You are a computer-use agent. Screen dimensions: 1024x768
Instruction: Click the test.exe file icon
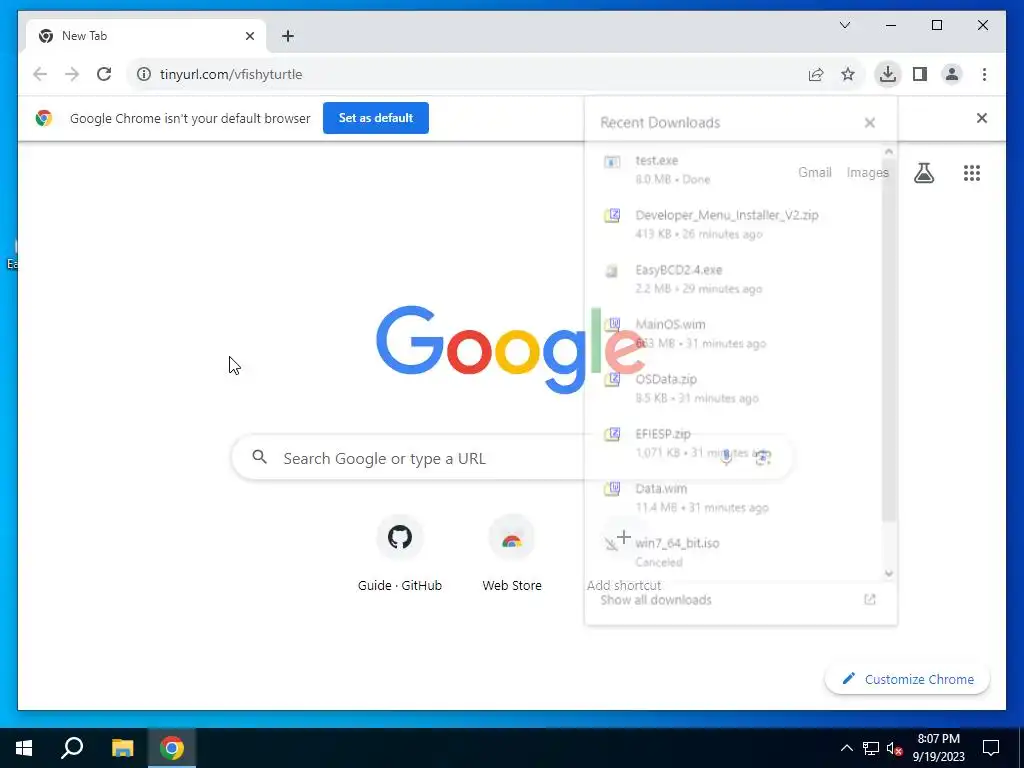pyautogui.click(x=612, y=162)
